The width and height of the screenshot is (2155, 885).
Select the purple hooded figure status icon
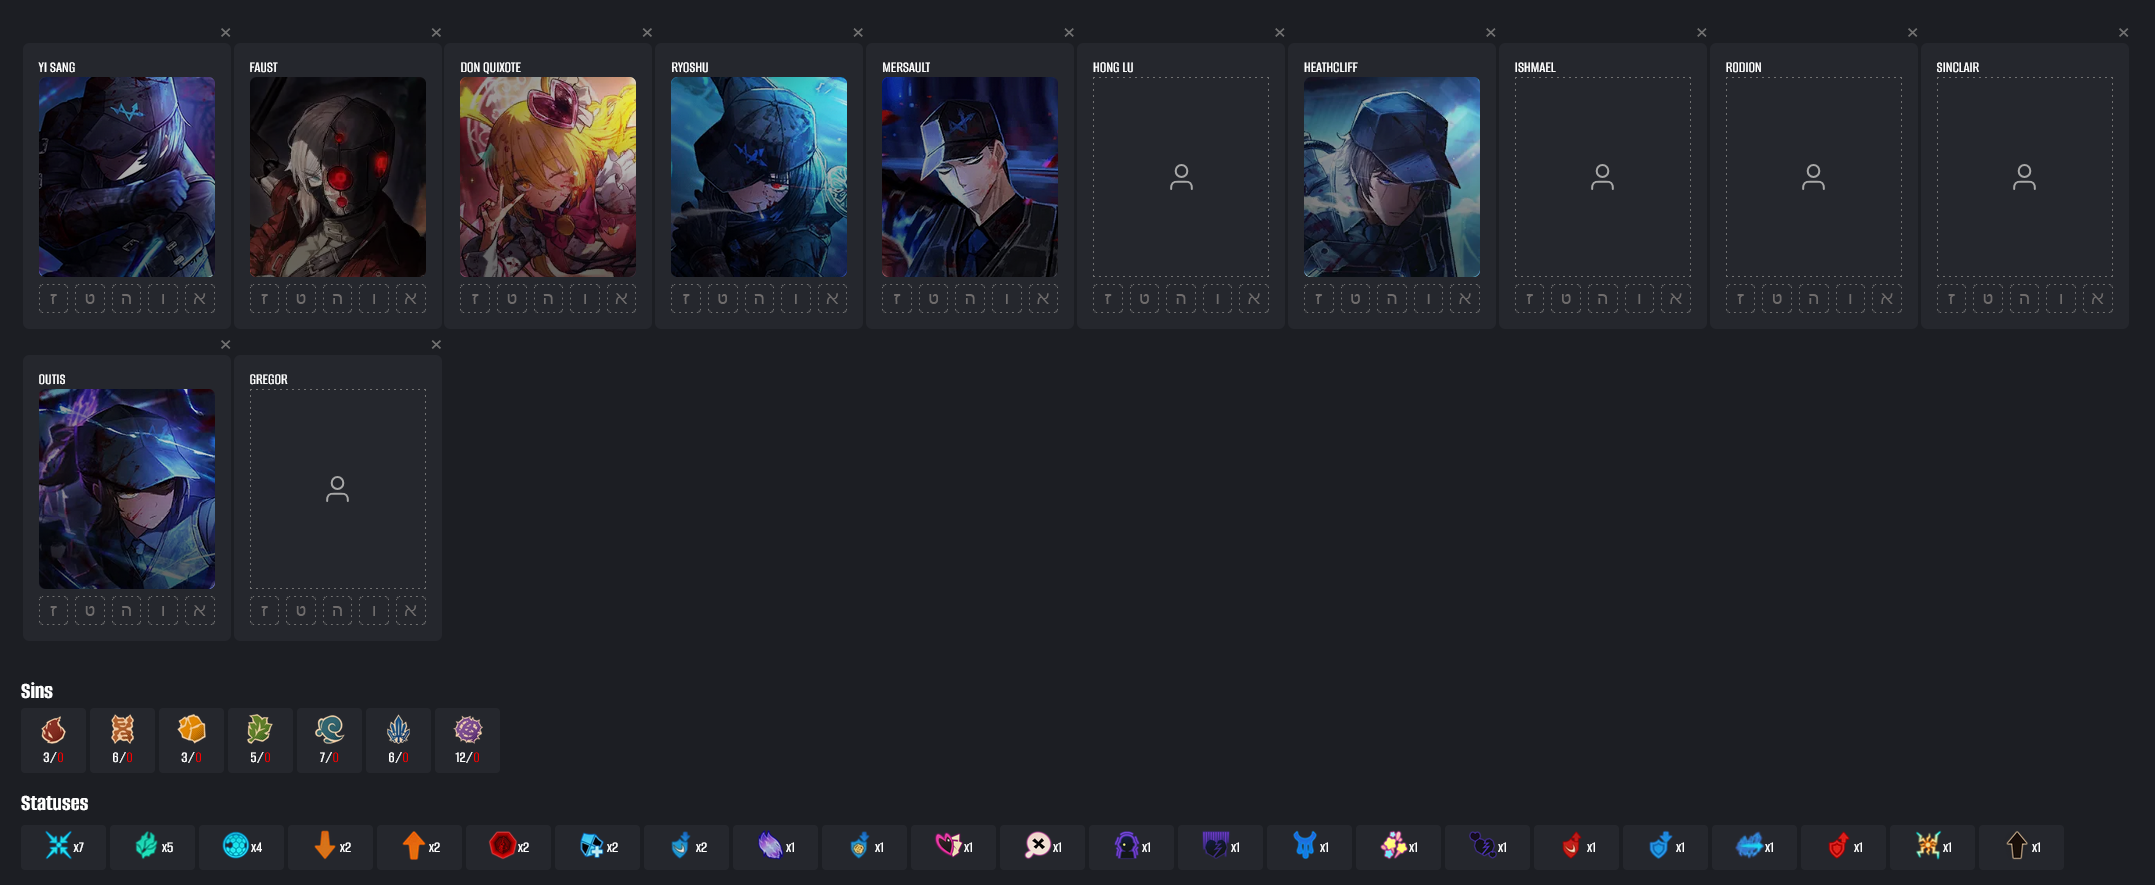tap(1126, 846)
